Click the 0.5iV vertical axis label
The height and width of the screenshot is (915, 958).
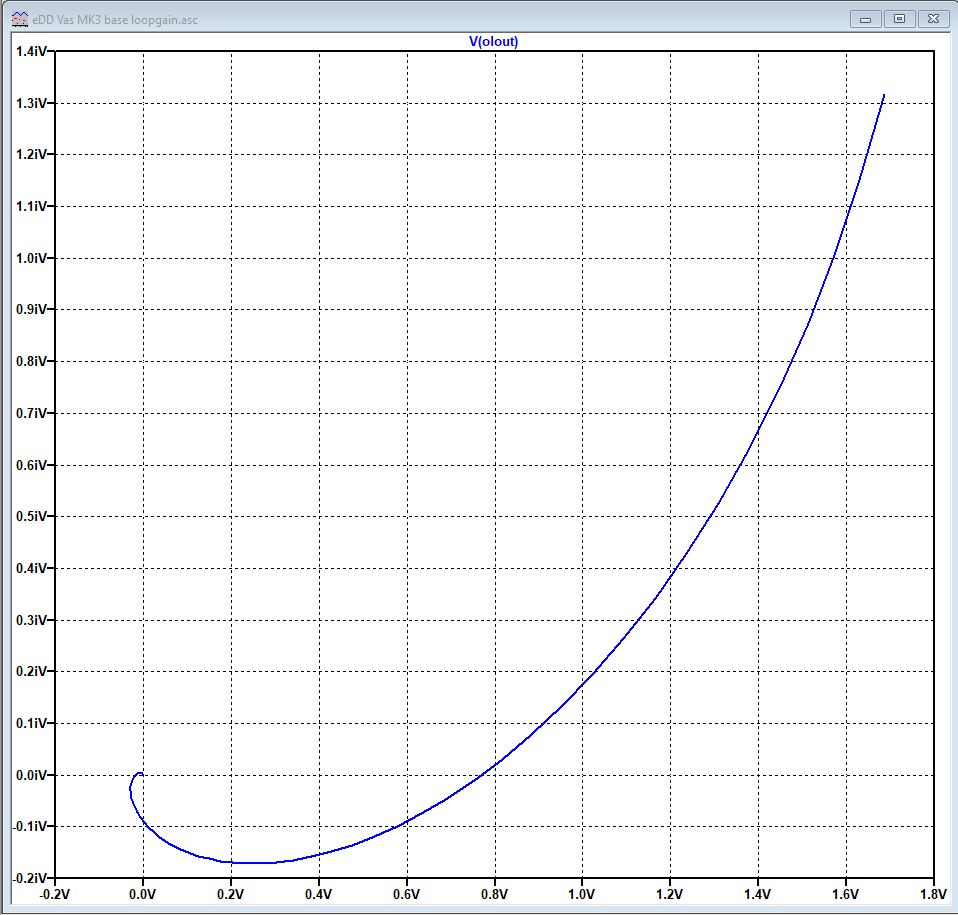click(32, 517)
